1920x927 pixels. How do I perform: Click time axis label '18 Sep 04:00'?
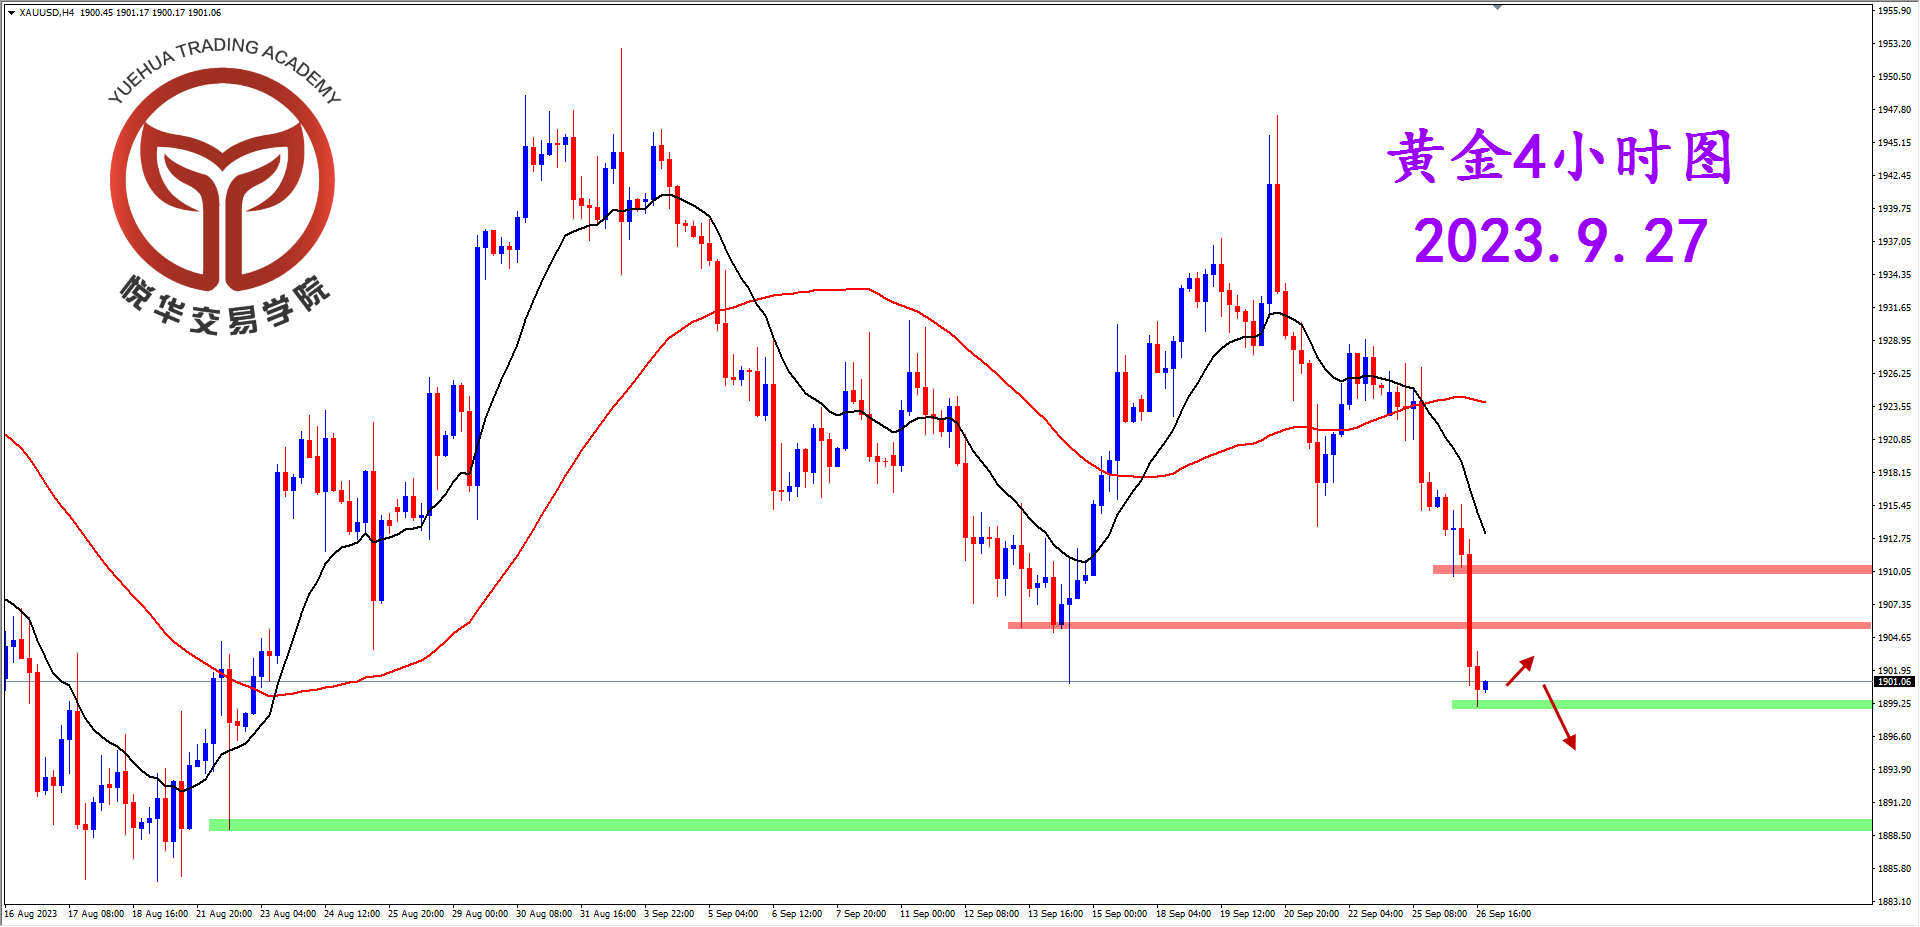1184,914
